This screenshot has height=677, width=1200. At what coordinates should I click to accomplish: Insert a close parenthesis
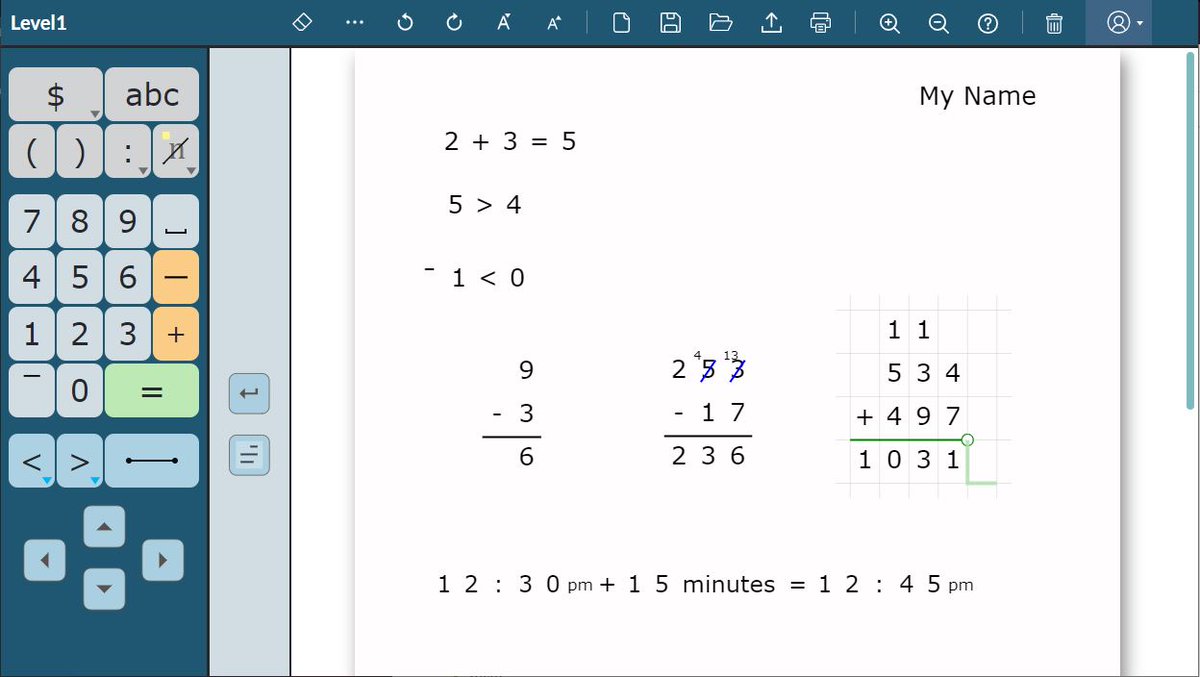coord(80,151)
